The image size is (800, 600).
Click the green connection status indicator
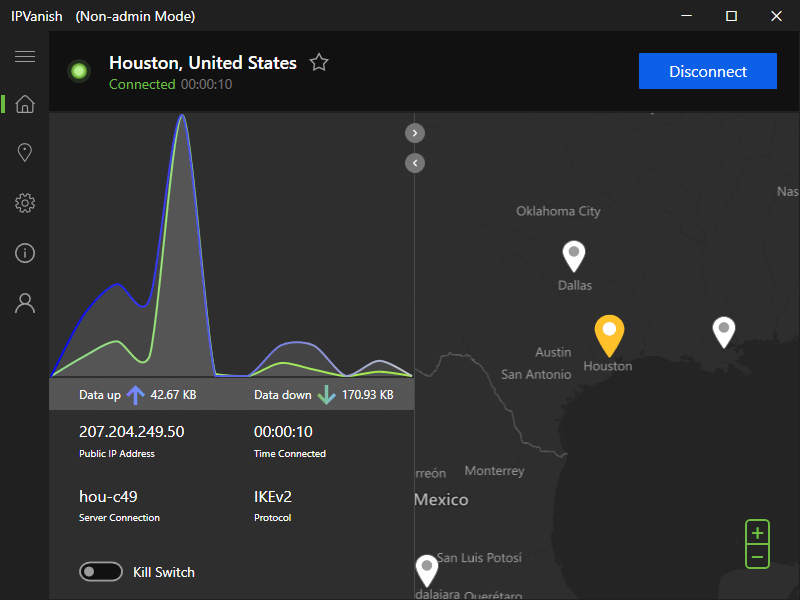pos(79,71)
